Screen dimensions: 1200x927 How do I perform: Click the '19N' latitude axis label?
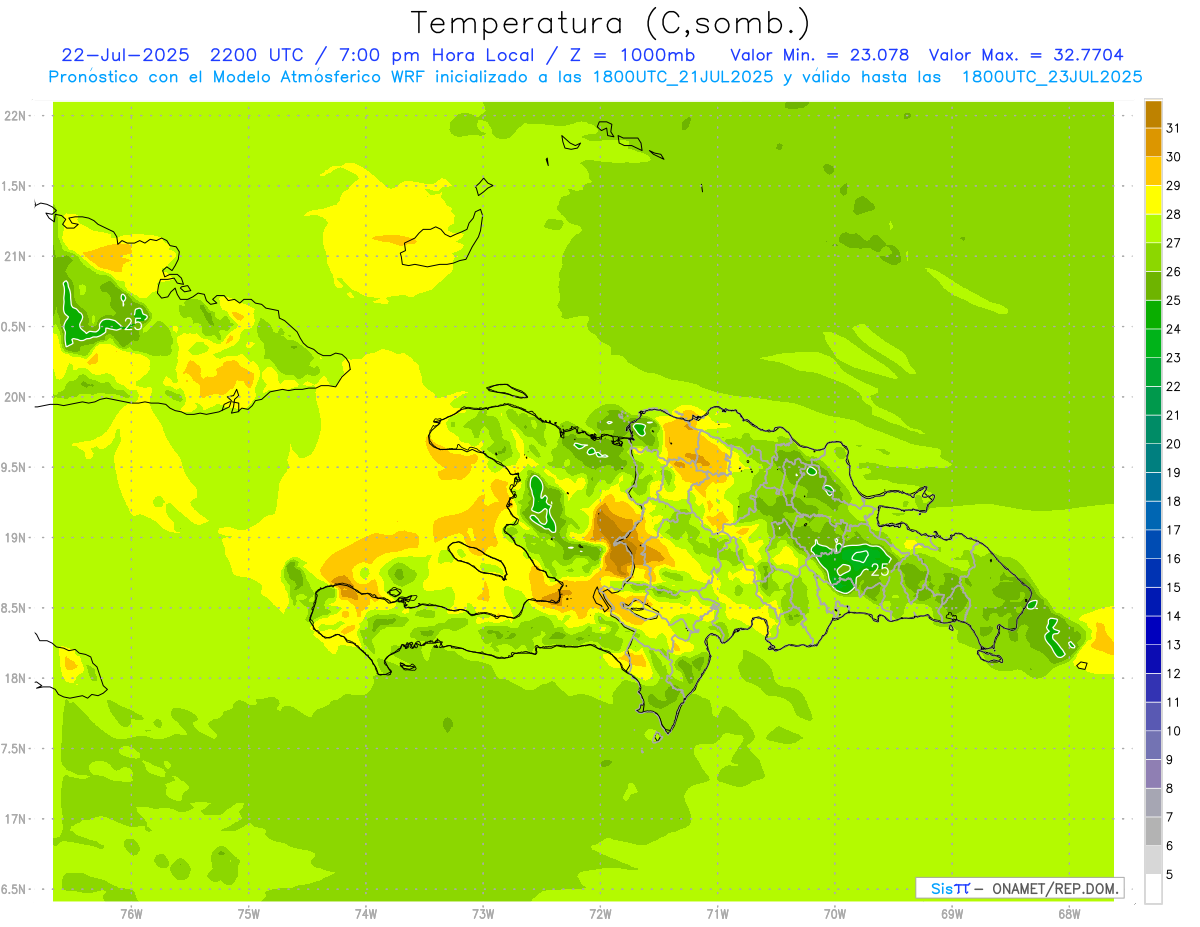pyautogui.click(x=17, y=538)
